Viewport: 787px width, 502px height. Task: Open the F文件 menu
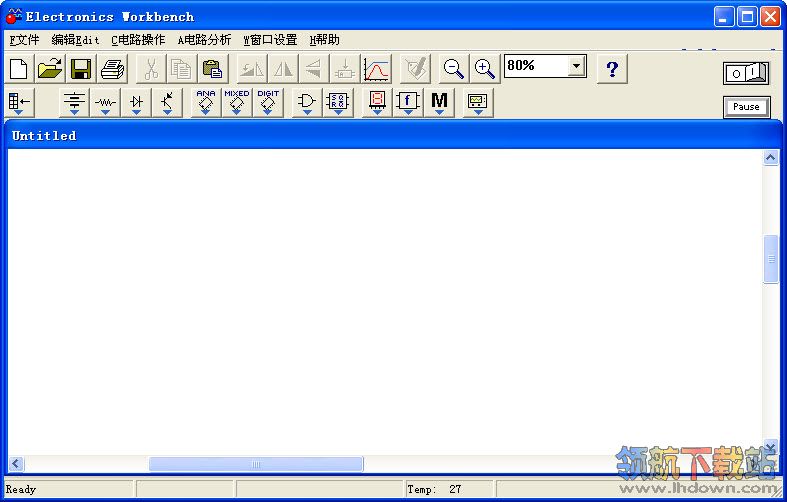(24, 40)
